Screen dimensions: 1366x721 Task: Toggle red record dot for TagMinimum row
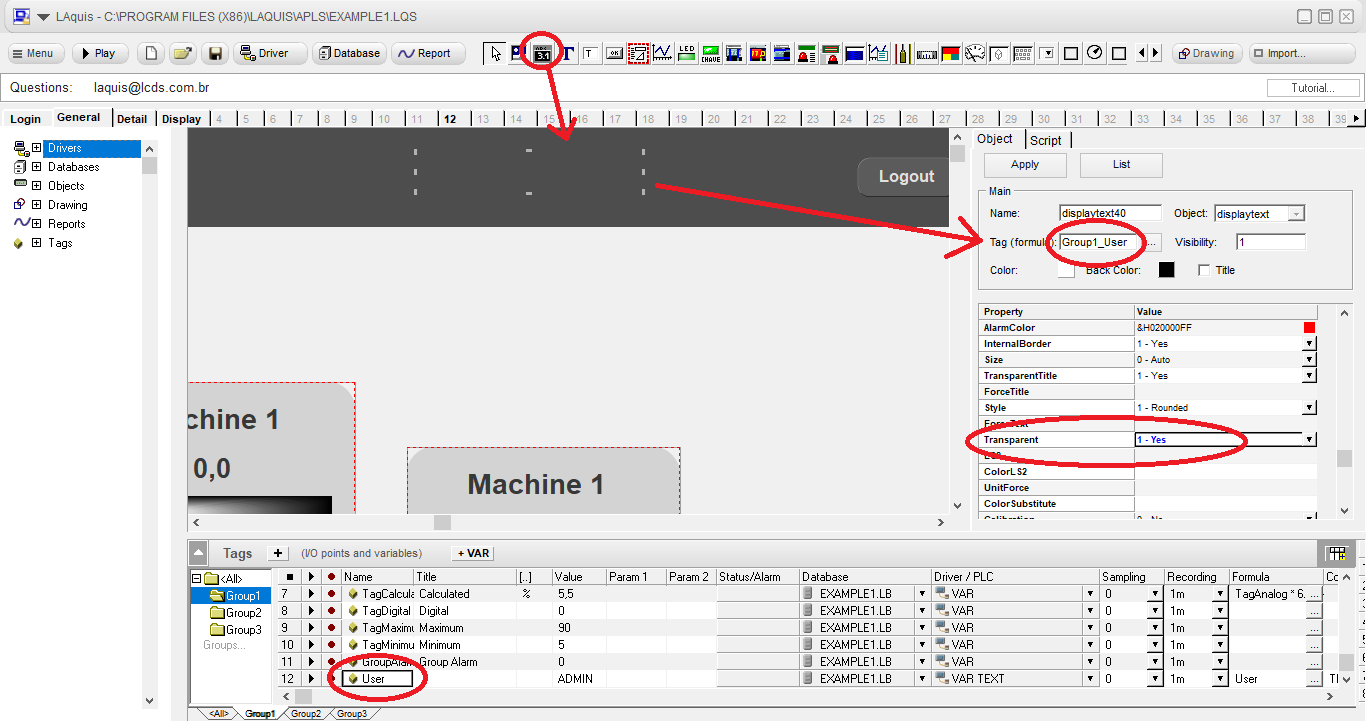point(331,645)
